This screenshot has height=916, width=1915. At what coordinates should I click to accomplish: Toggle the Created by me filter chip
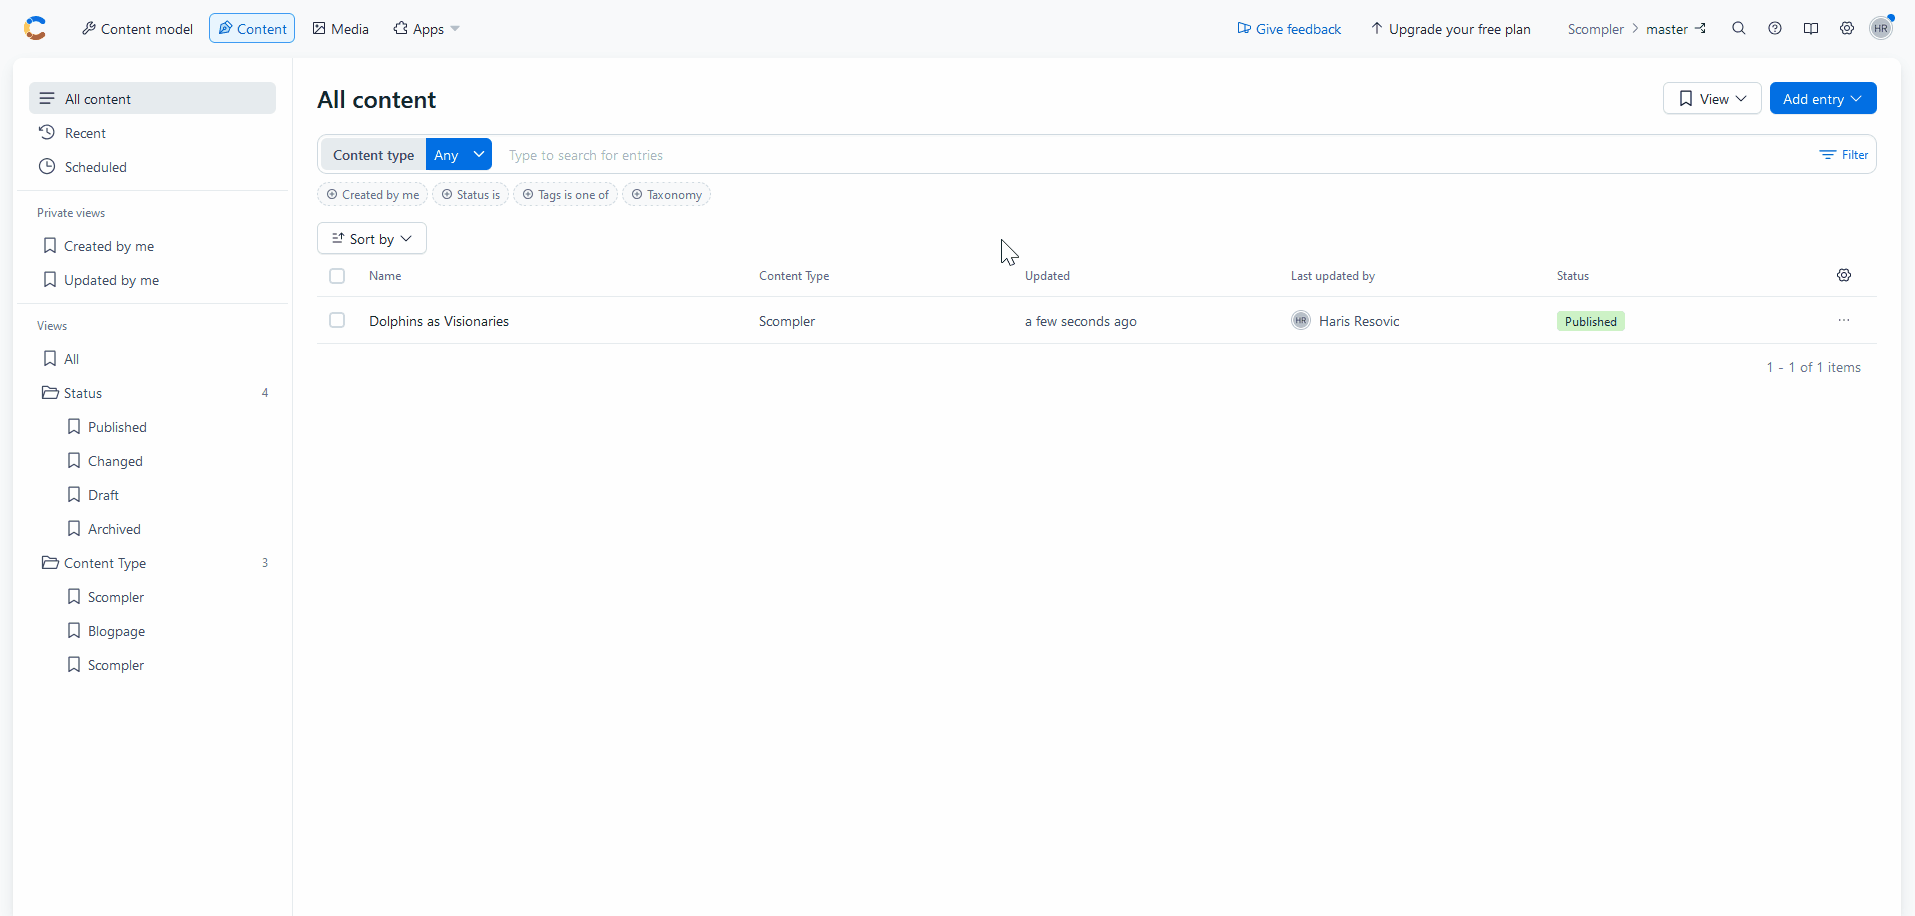pyautogui.click(x=372, y=195)
